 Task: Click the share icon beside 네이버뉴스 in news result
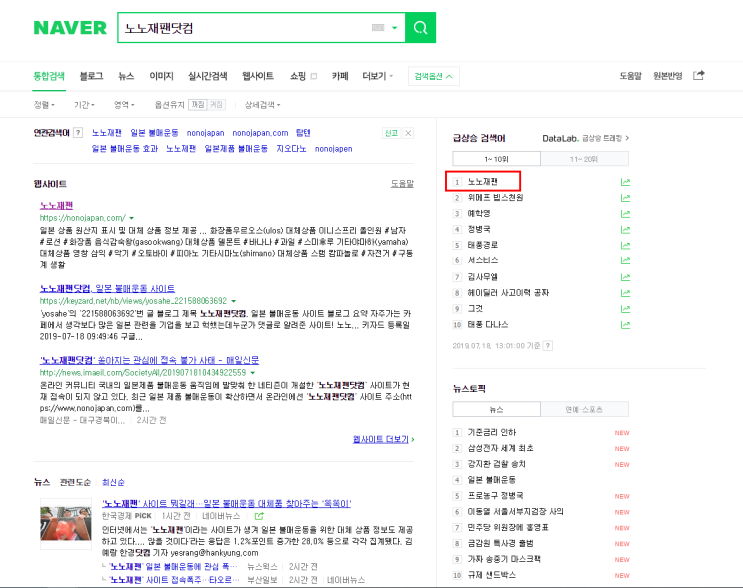[259, 516]
